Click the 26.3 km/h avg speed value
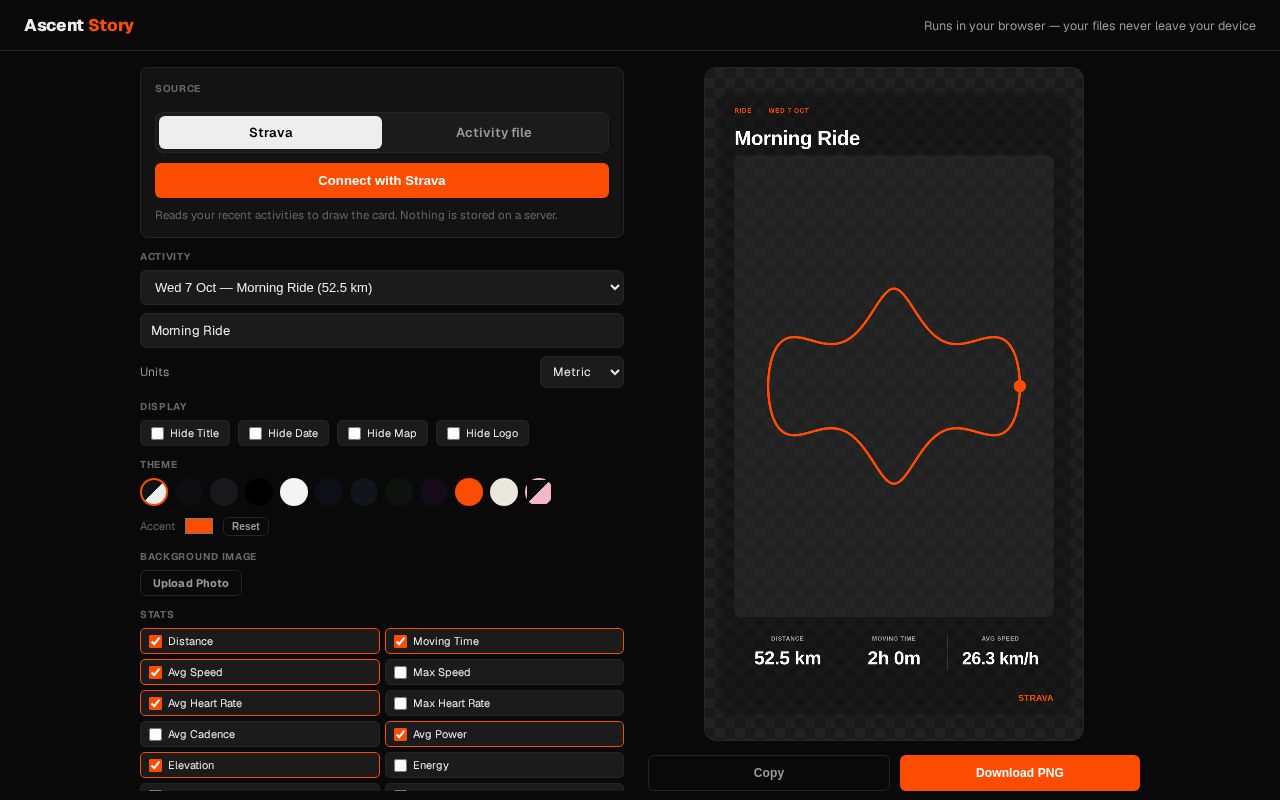 click(x=1000, y=658)
